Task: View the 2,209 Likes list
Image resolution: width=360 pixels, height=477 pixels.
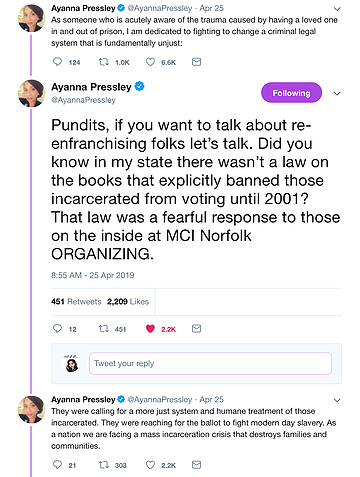Action: 128,302
